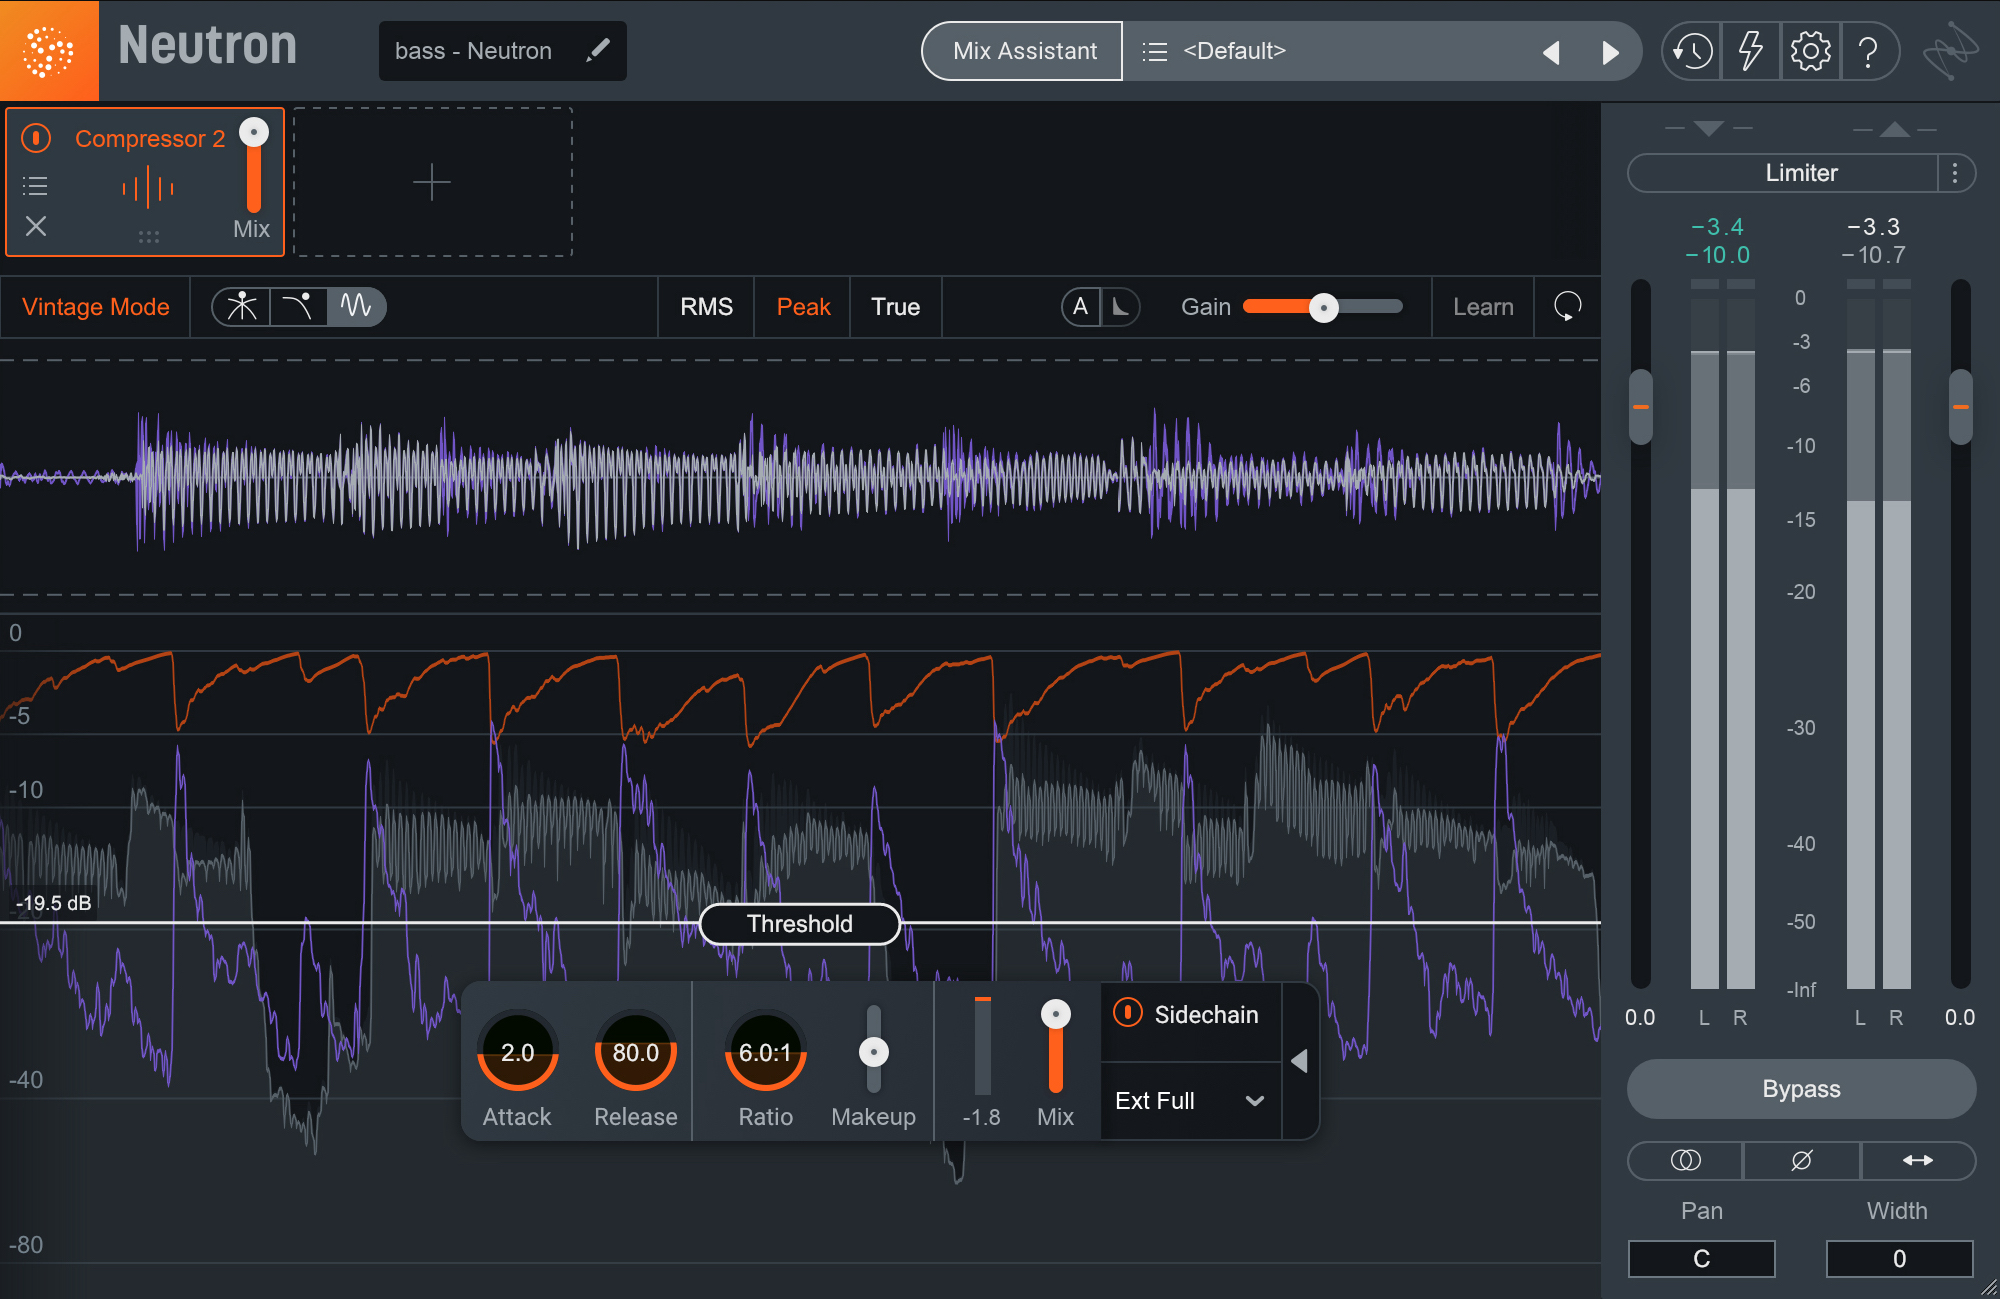This screenshot has width=2000, height=1299.
Task: Open the preset list icon beside <Default>
Action: [x=1155, y=51]
